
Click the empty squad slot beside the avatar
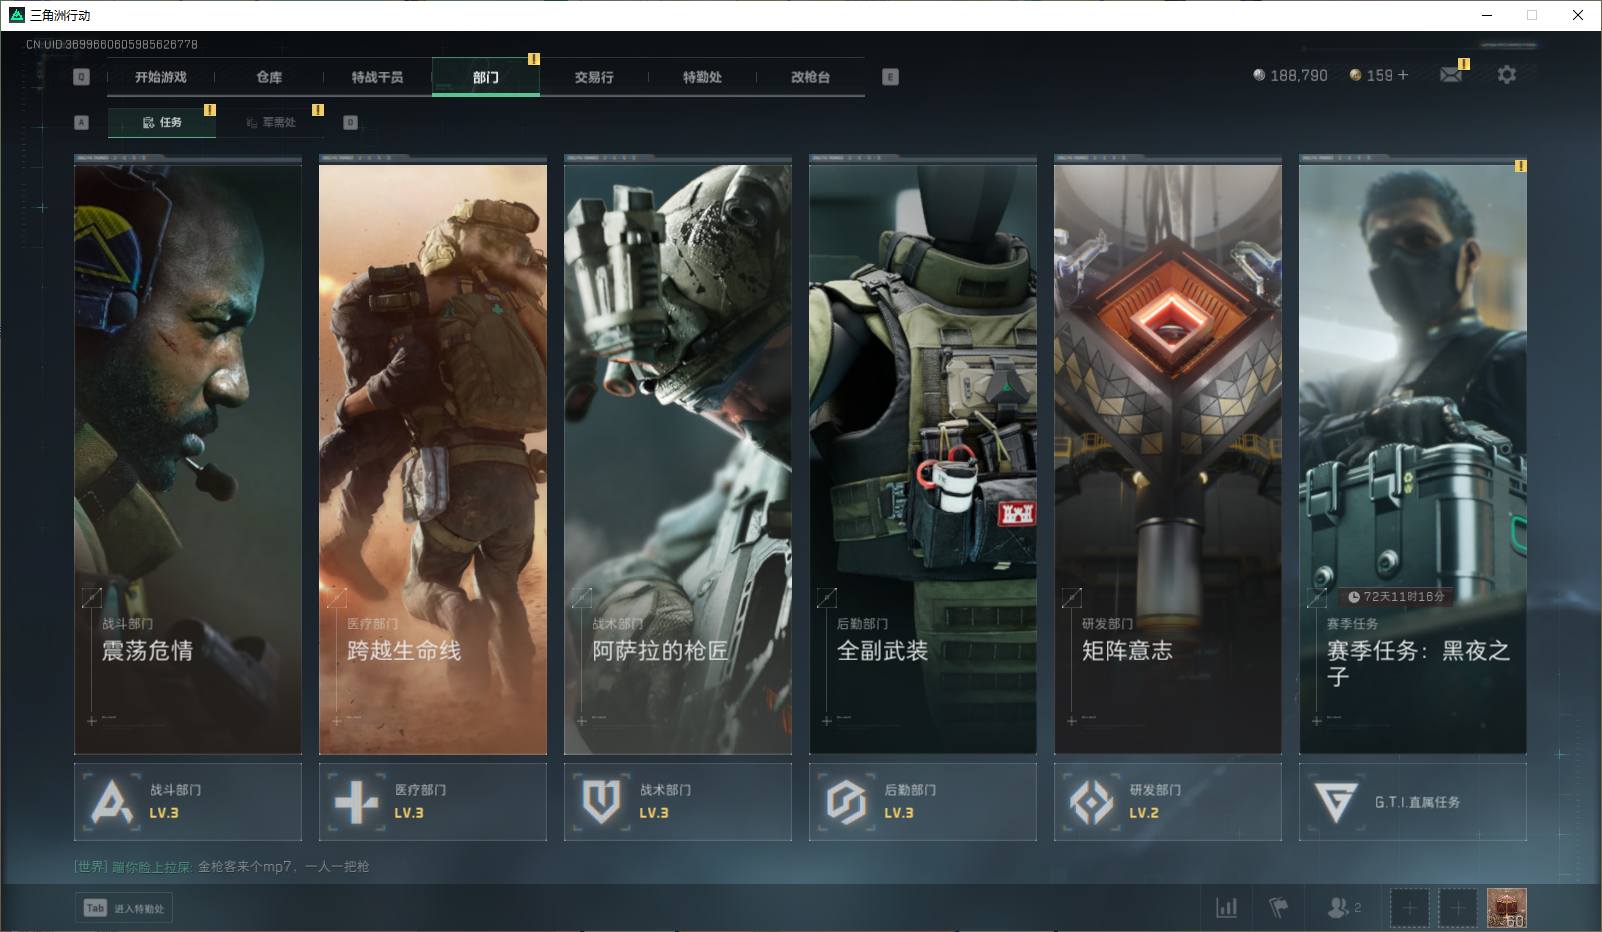coord(1457,908)
